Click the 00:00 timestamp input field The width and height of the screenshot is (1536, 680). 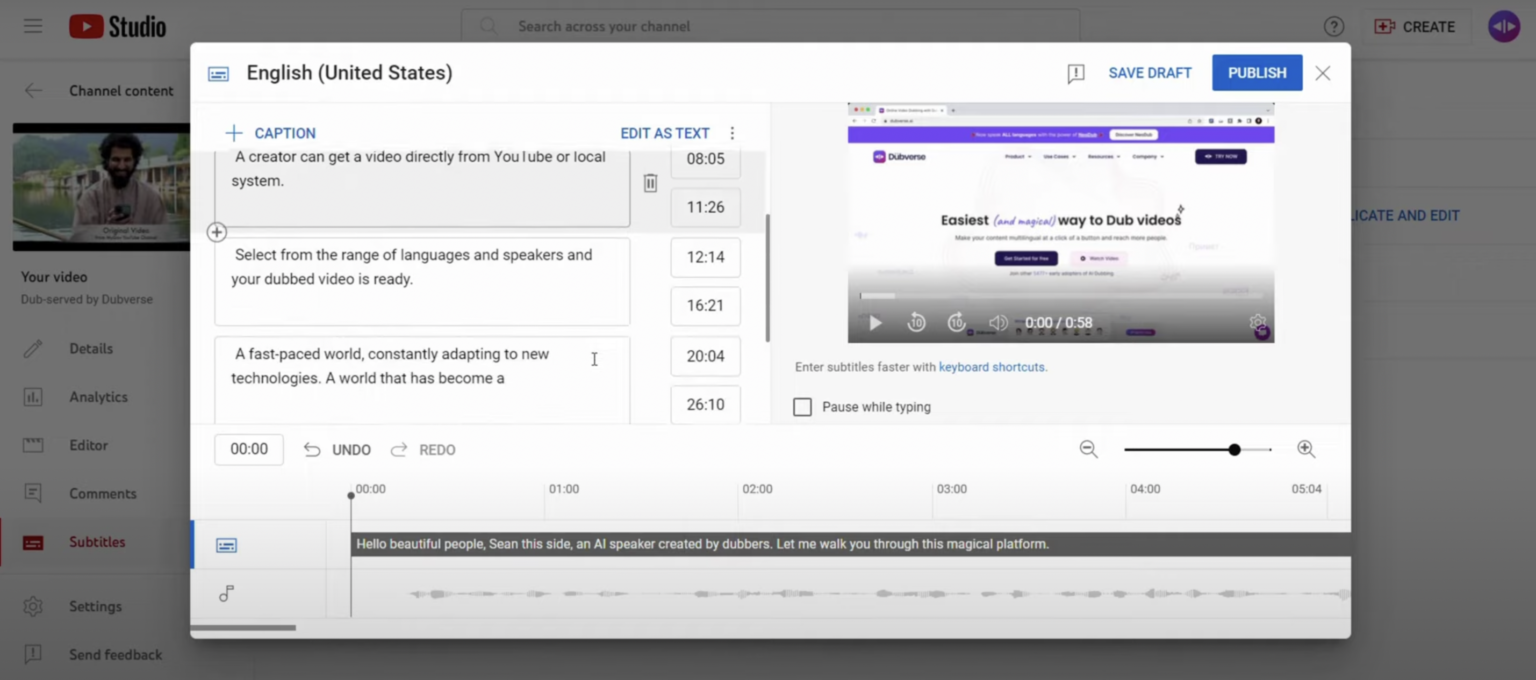[x=248, y=449]
